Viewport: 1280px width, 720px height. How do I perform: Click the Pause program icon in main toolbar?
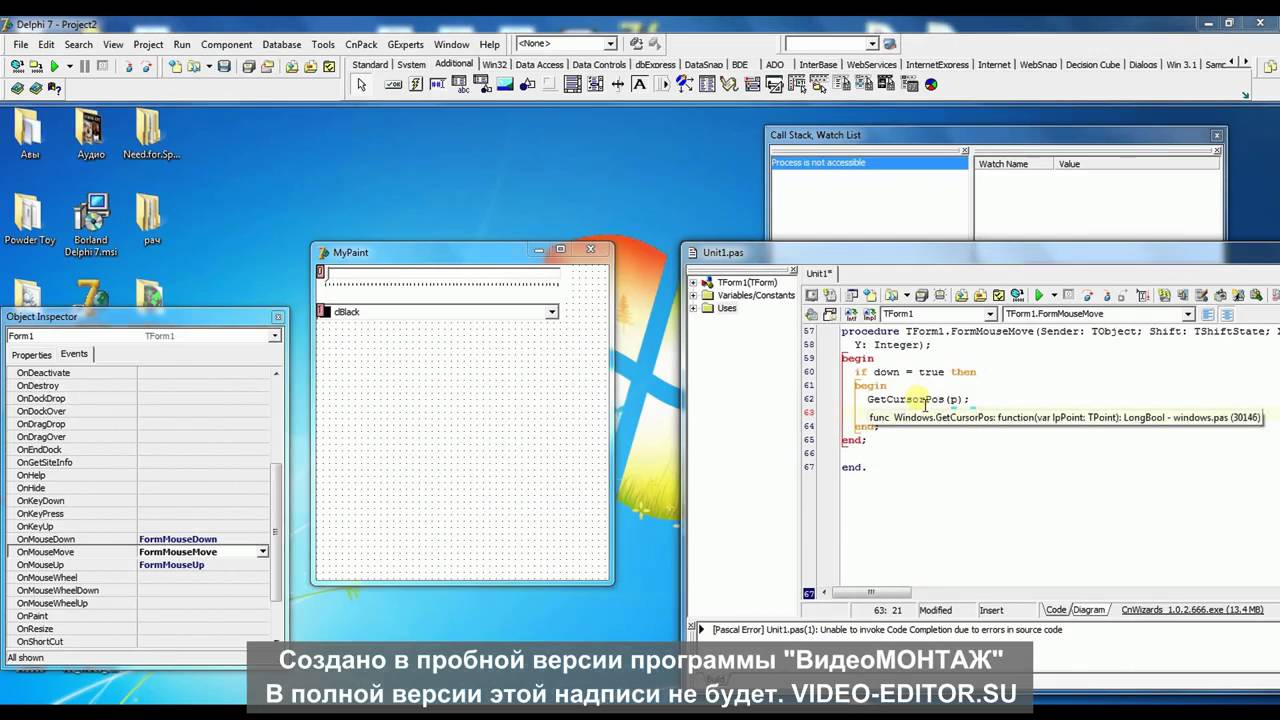[x=85, y=66]
